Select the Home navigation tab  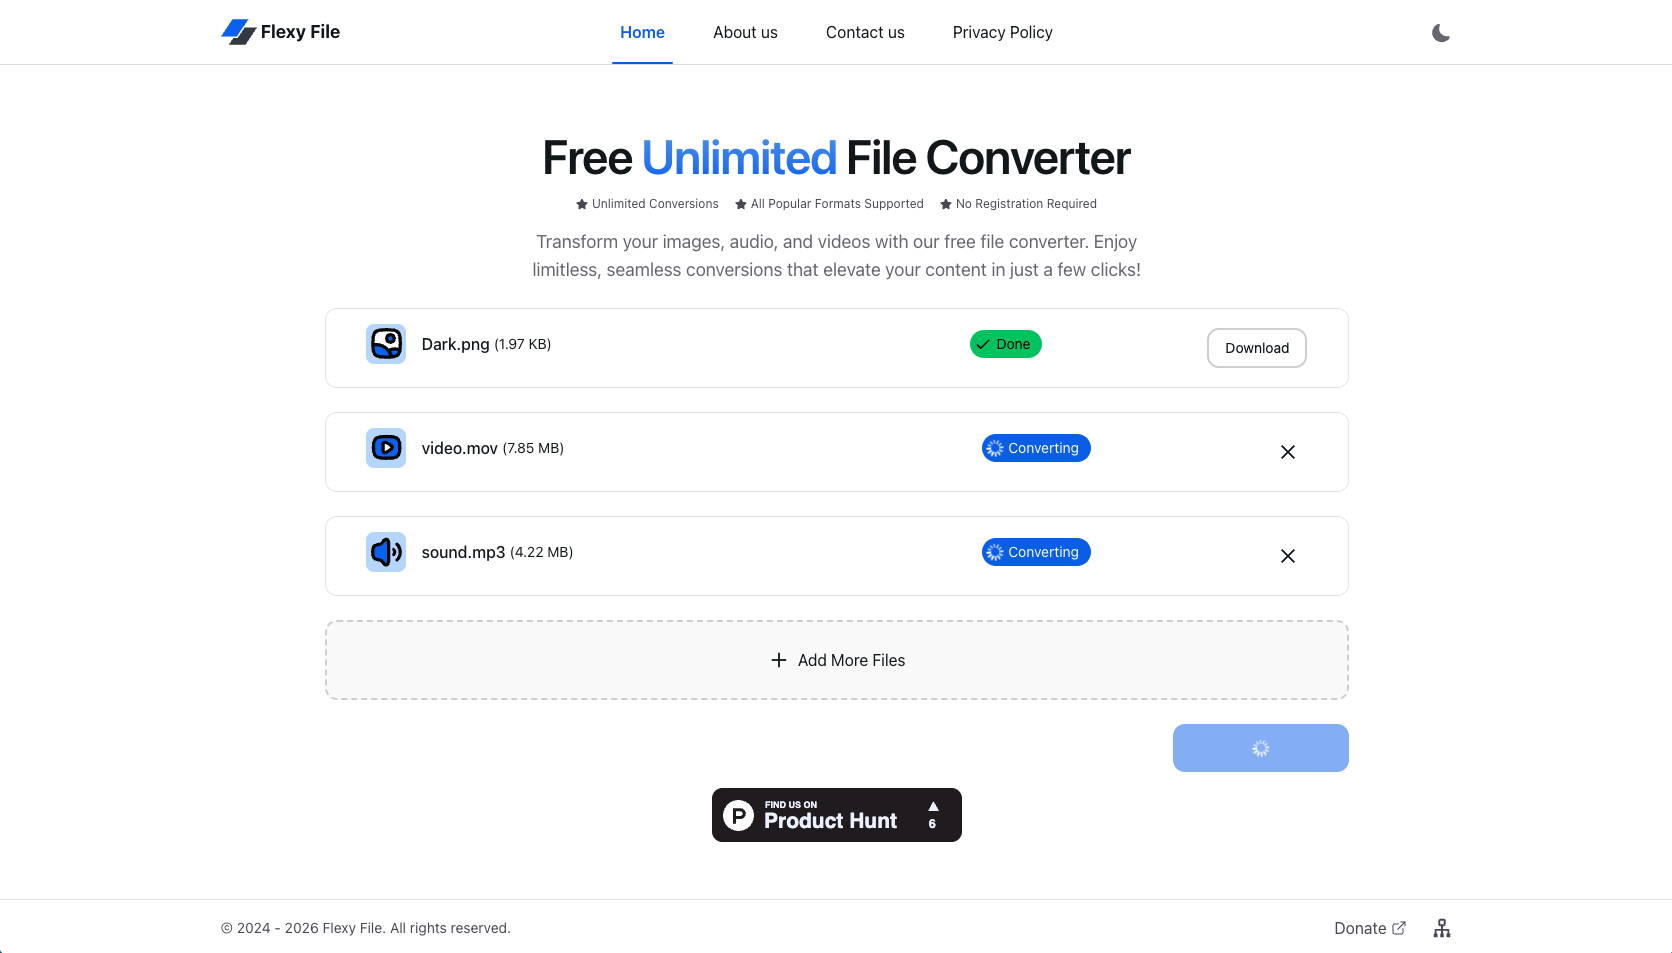point(641,32)
